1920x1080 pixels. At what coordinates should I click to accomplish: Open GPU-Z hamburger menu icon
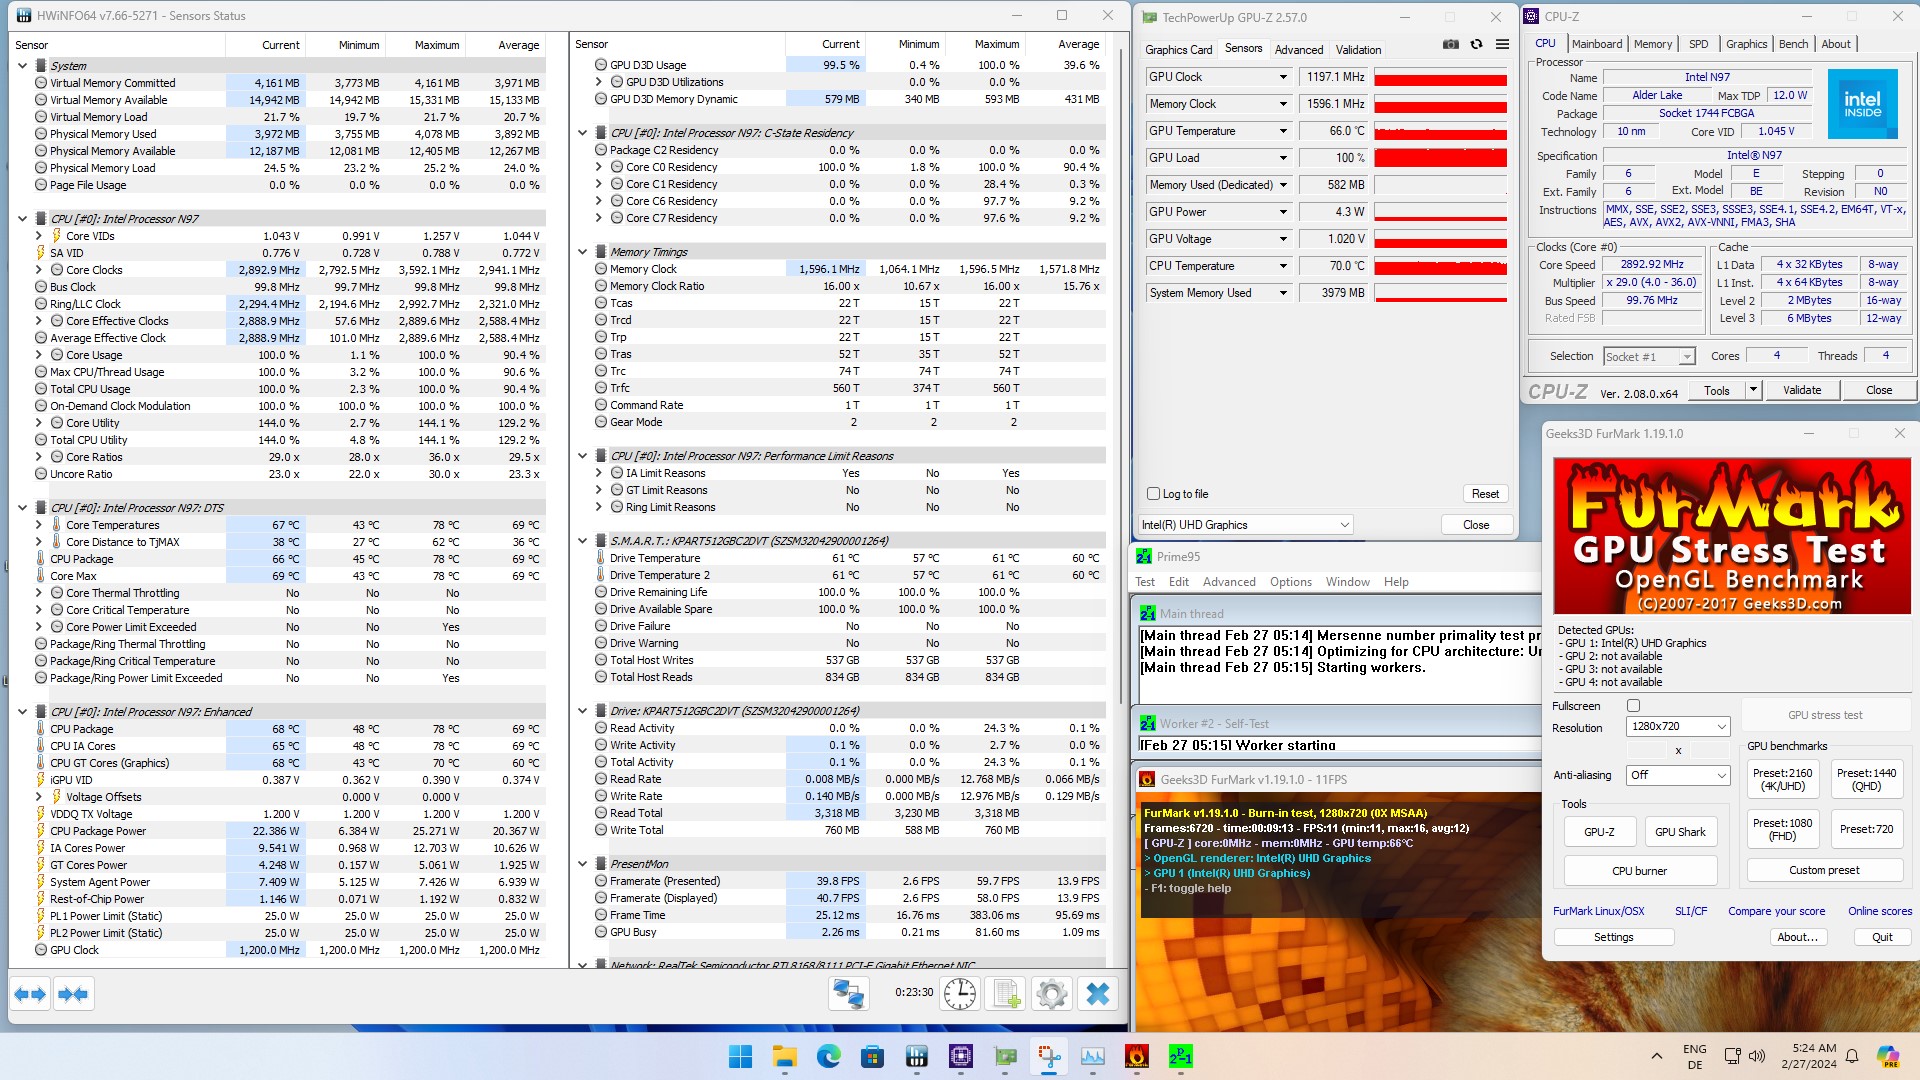click(1502, 44)
